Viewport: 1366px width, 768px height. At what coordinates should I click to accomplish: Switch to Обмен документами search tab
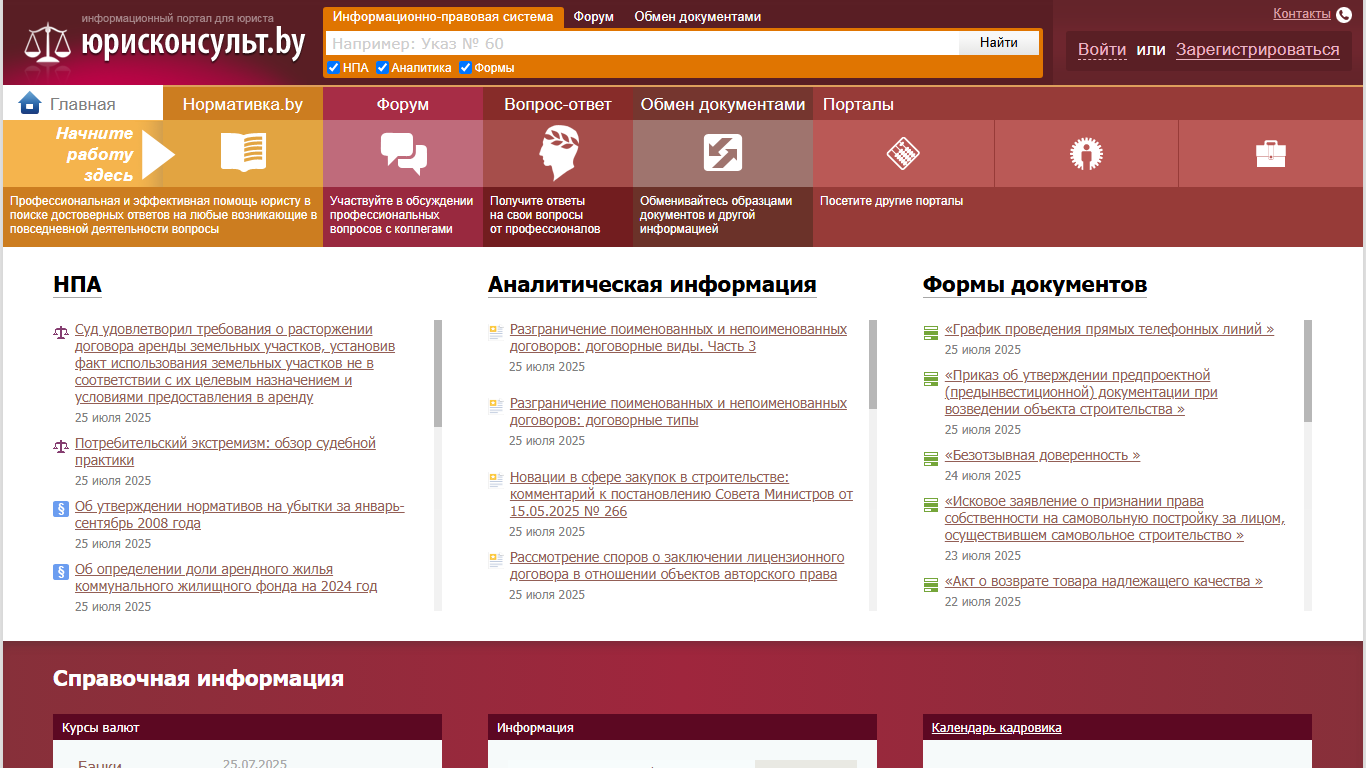[698, 17]
